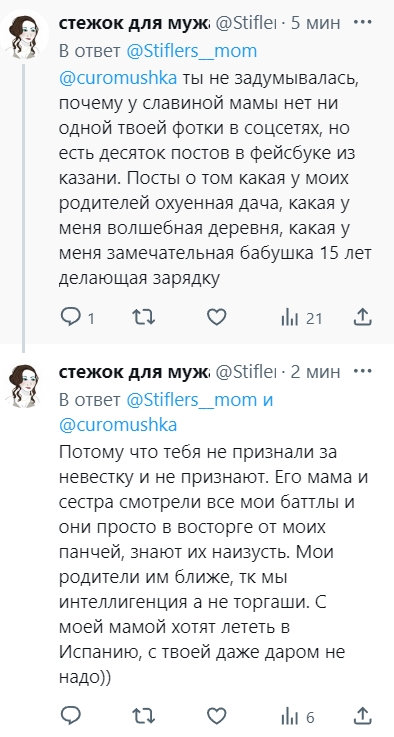Open the three-dot menu on the first tweet
This screenshot has height=737, width=394.
coord(362,23)
